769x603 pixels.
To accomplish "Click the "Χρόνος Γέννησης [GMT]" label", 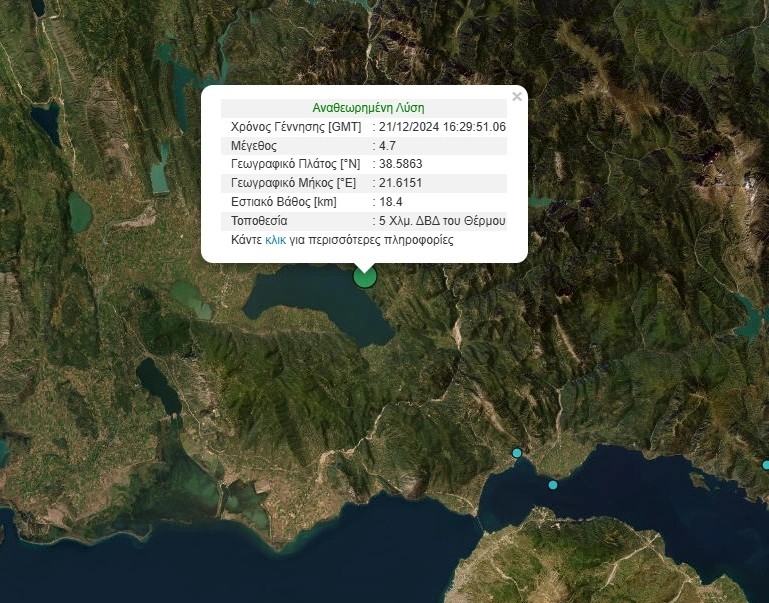I will (x=295, y=127).
